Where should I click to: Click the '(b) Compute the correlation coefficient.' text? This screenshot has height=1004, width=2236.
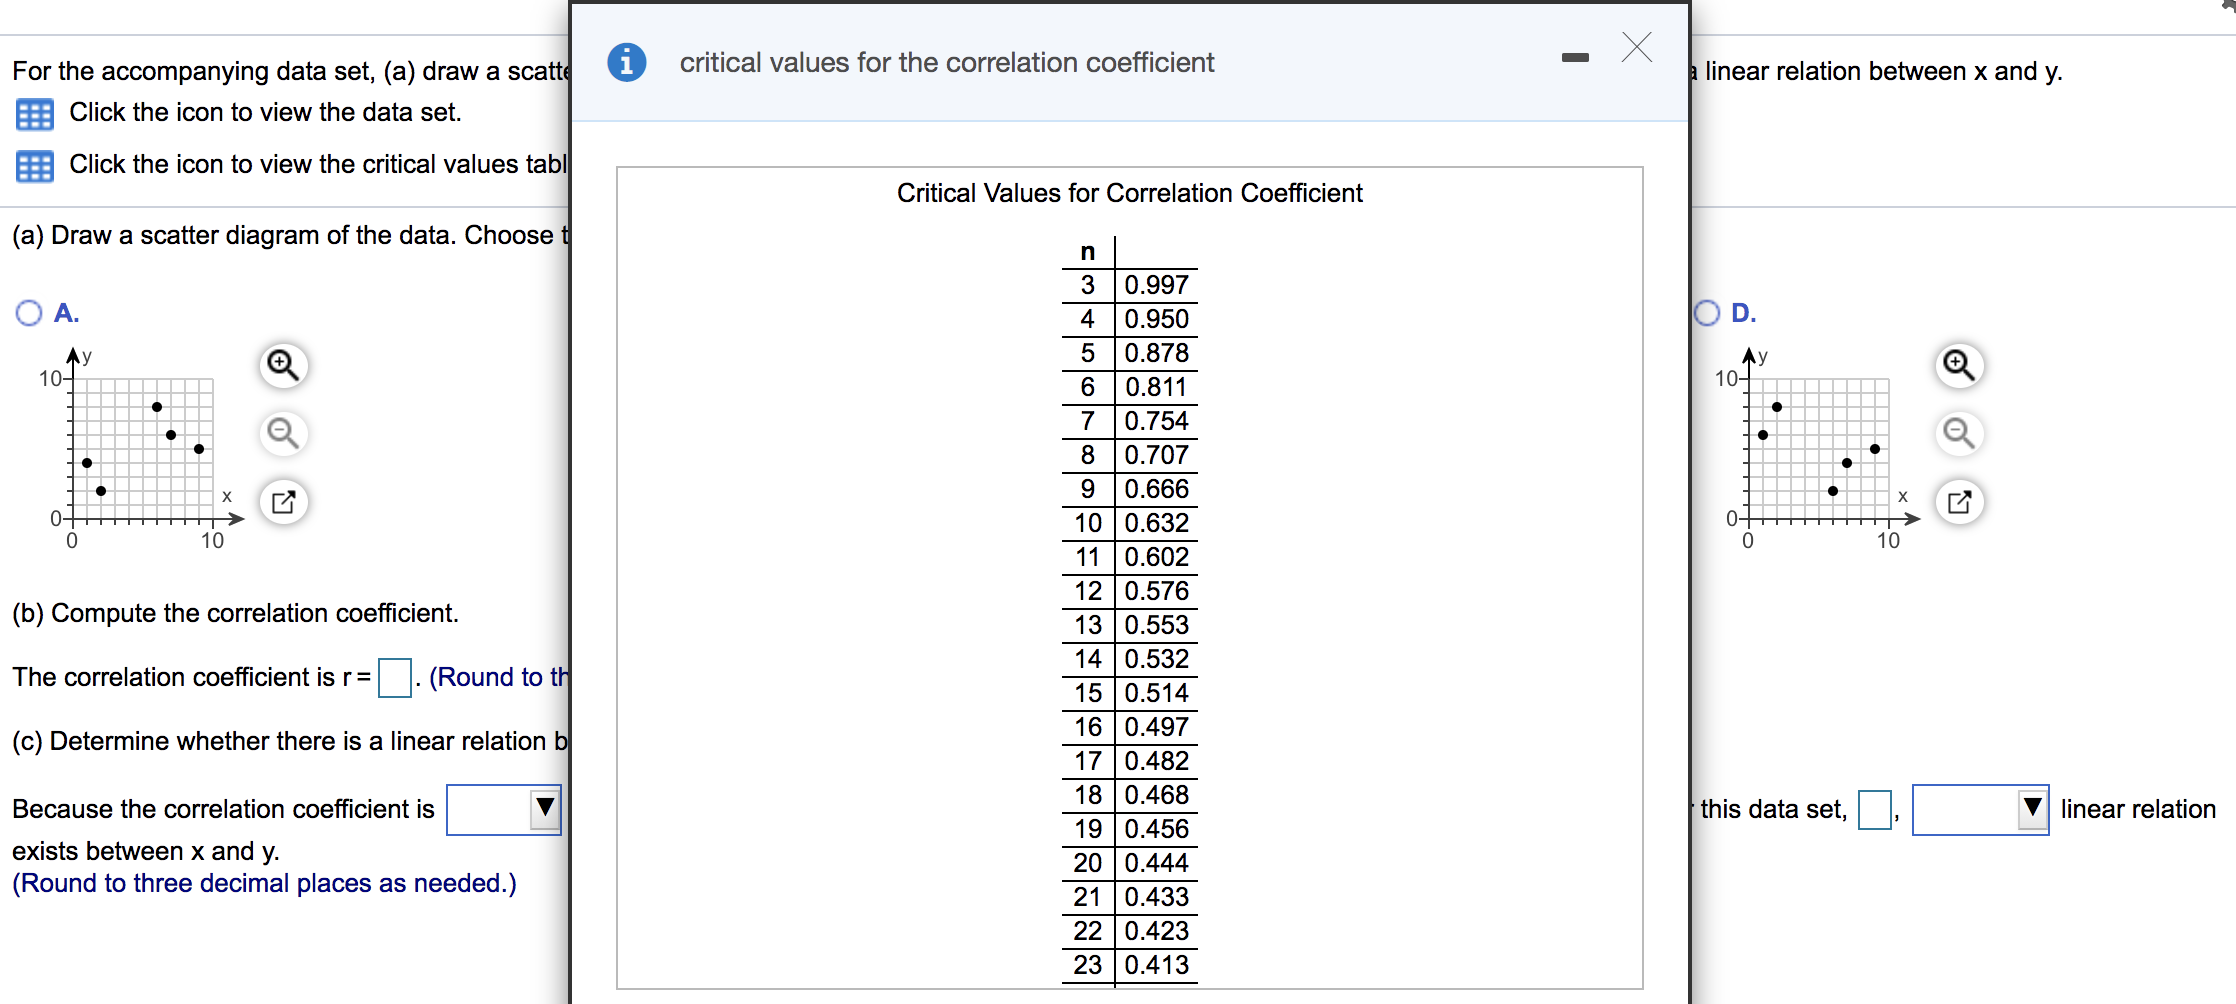(x=235, y=613)
